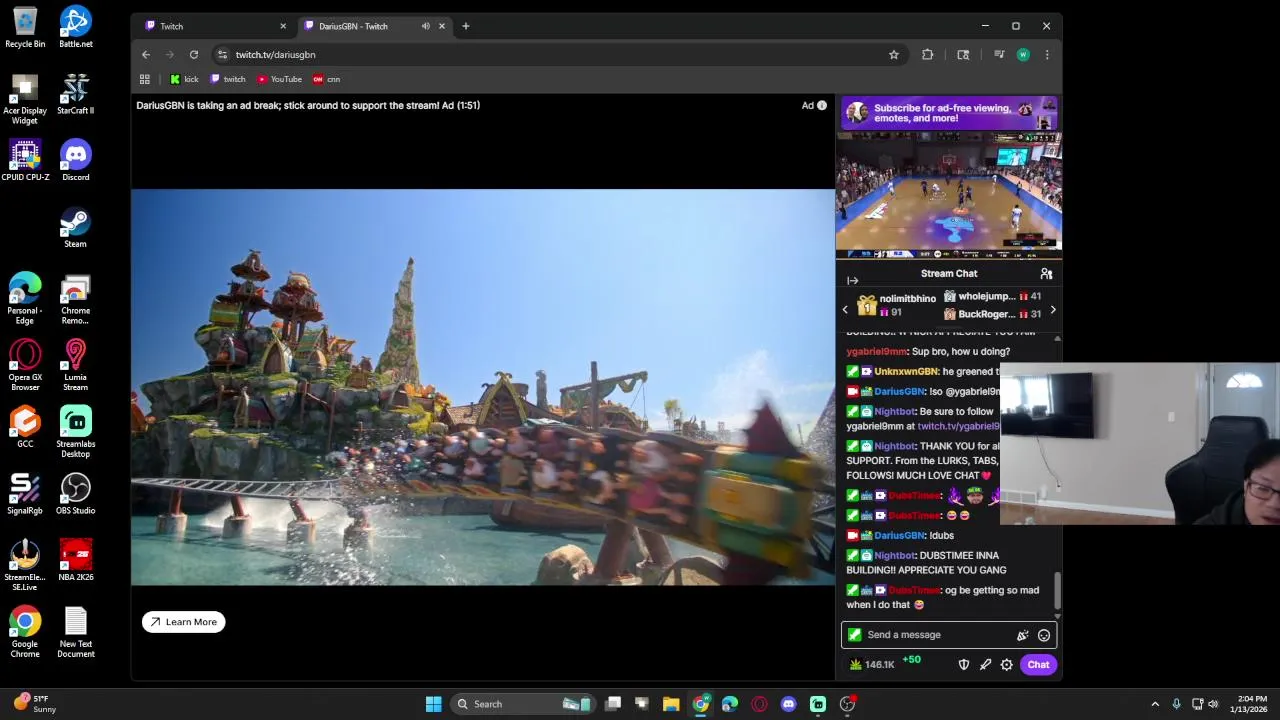Show next gift leaderboard entries

1052,310
